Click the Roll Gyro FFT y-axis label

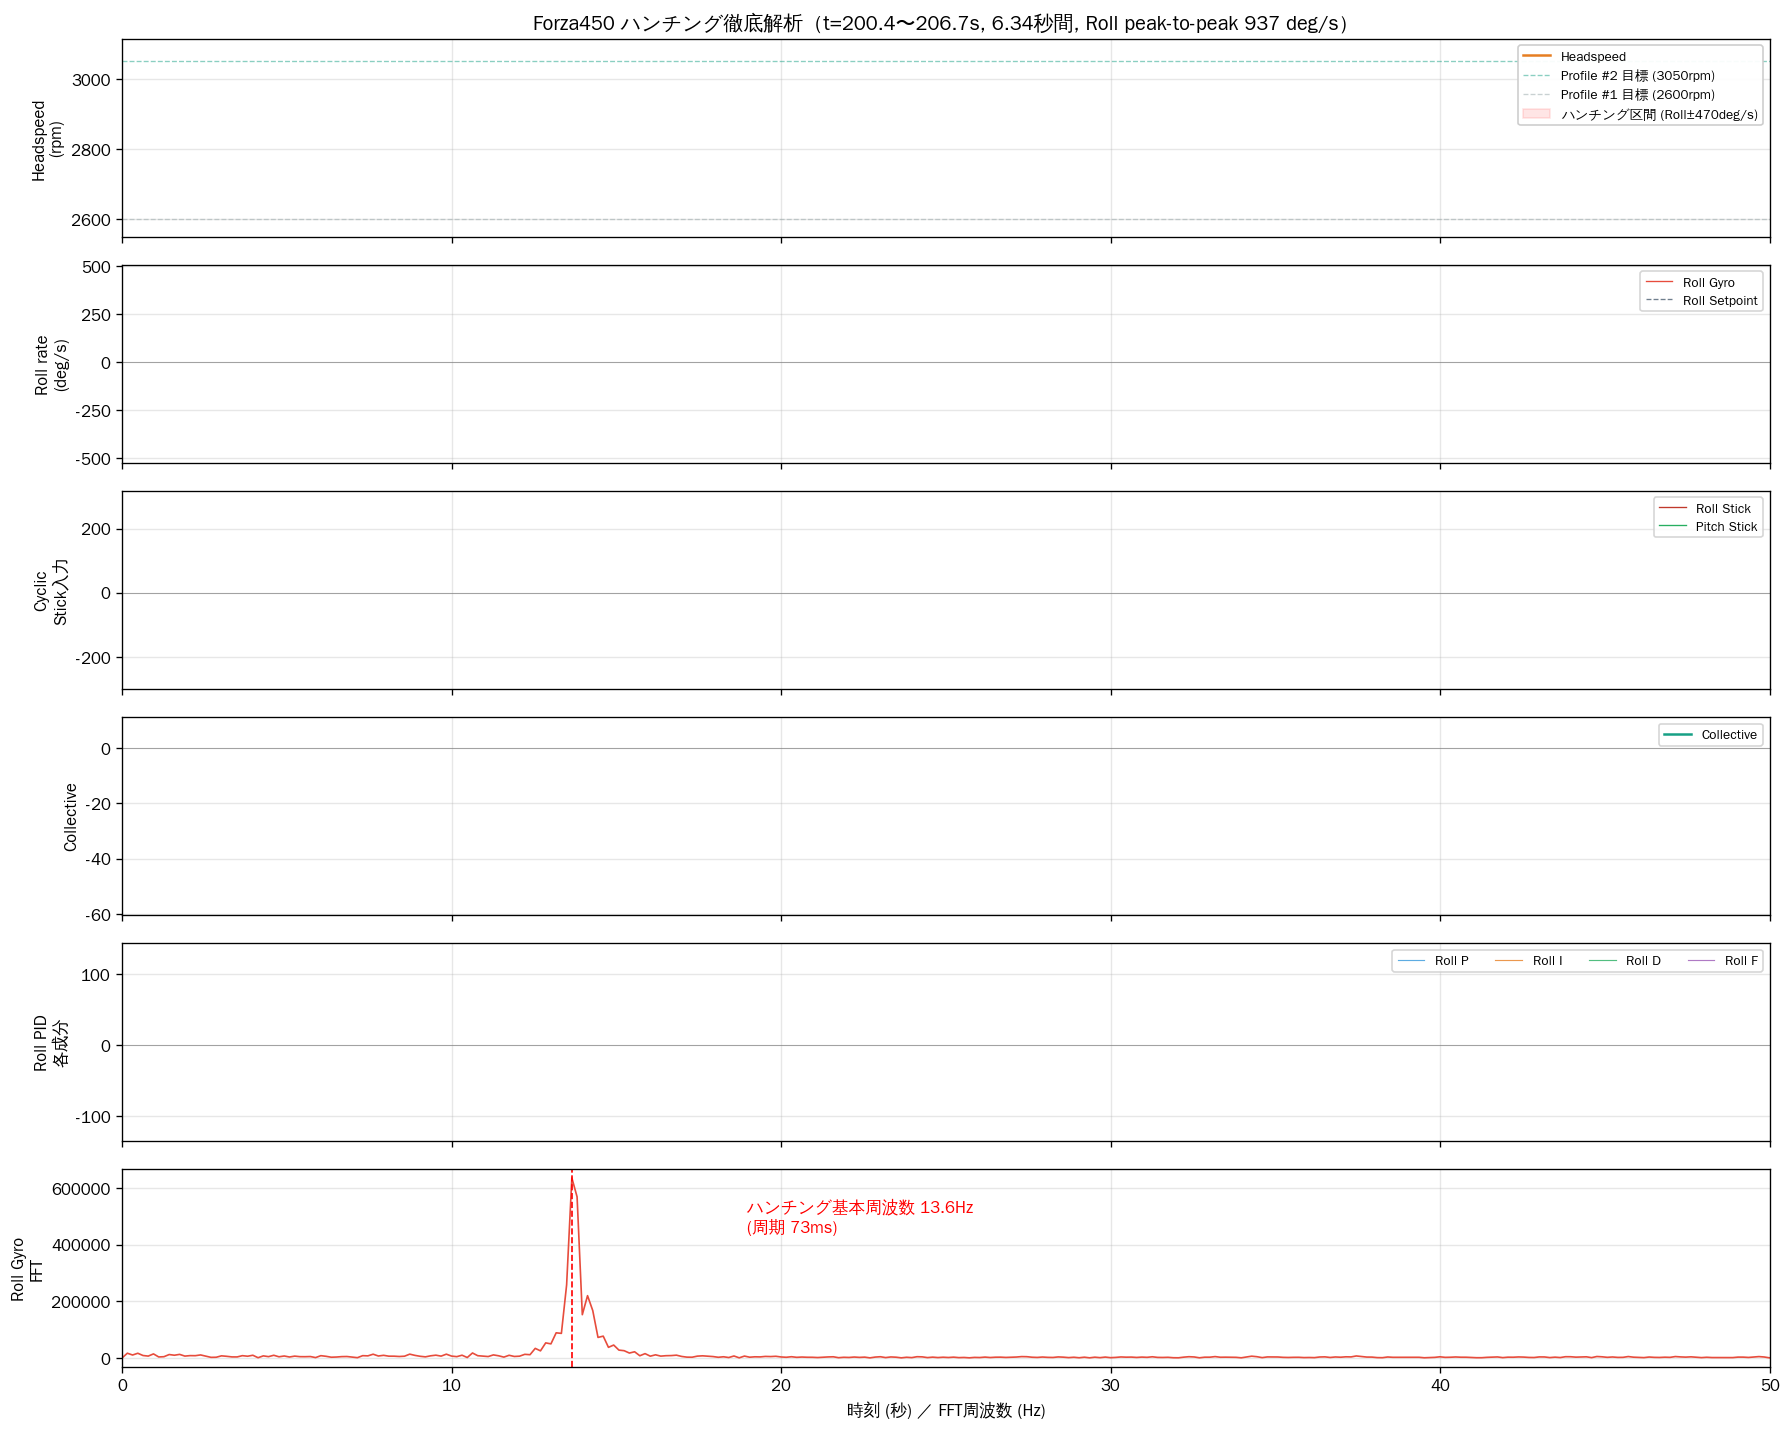[x=27, y=1269]
